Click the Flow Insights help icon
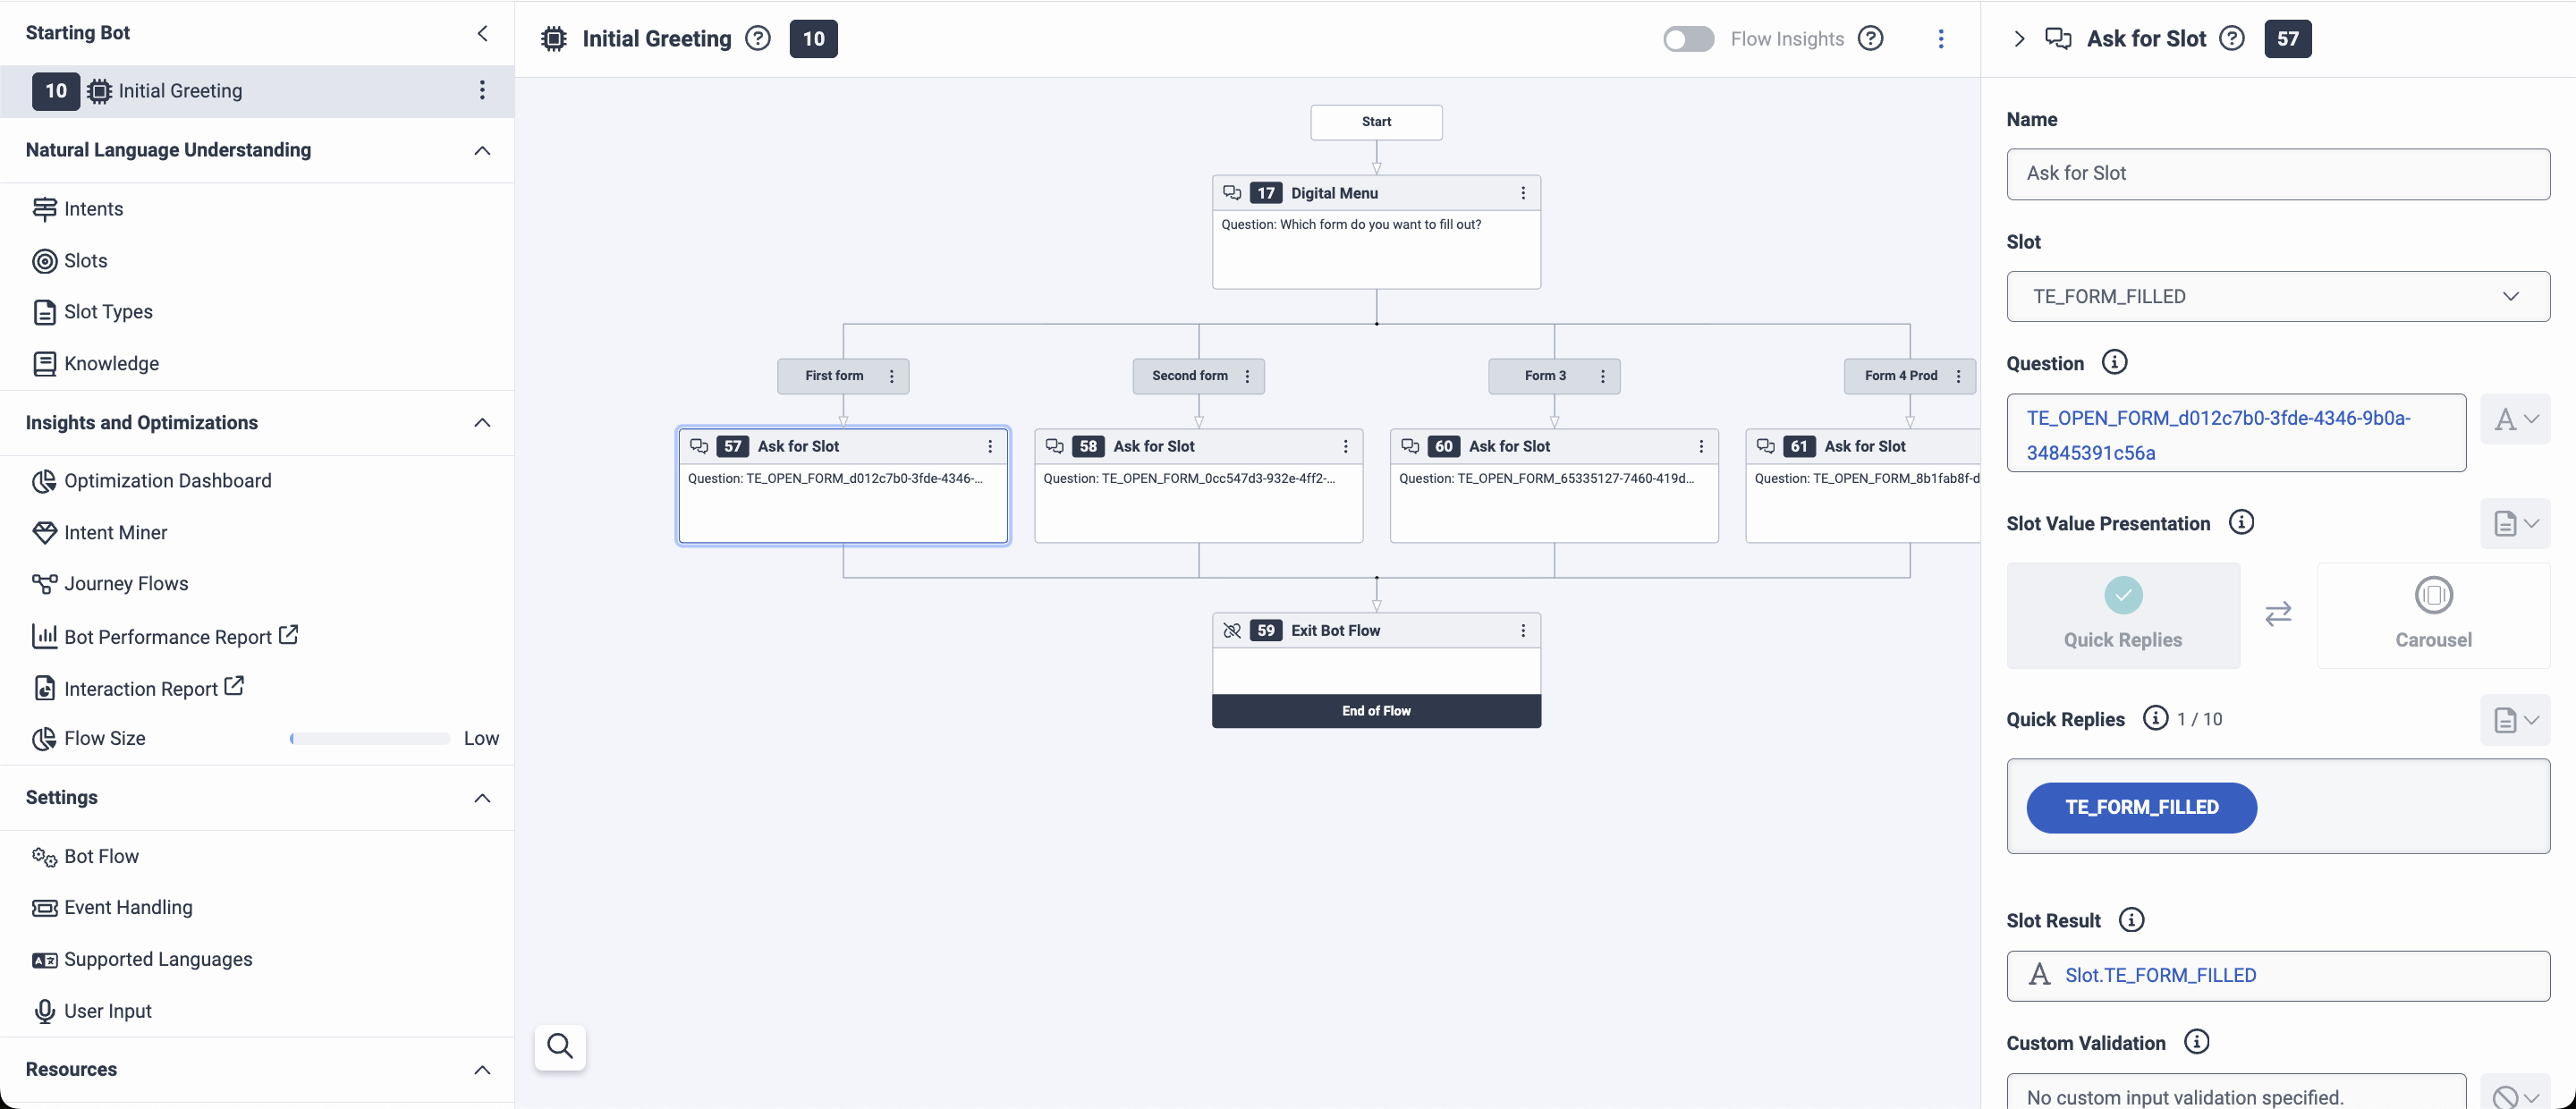 coord(1870,39)
